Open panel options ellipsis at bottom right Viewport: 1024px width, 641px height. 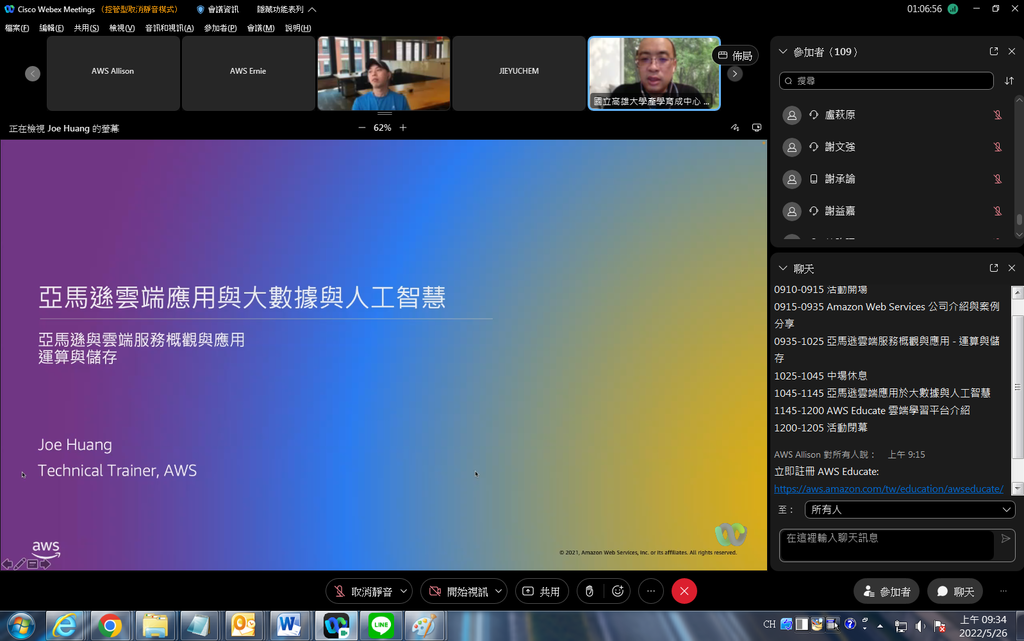(x=1003, y=591)
